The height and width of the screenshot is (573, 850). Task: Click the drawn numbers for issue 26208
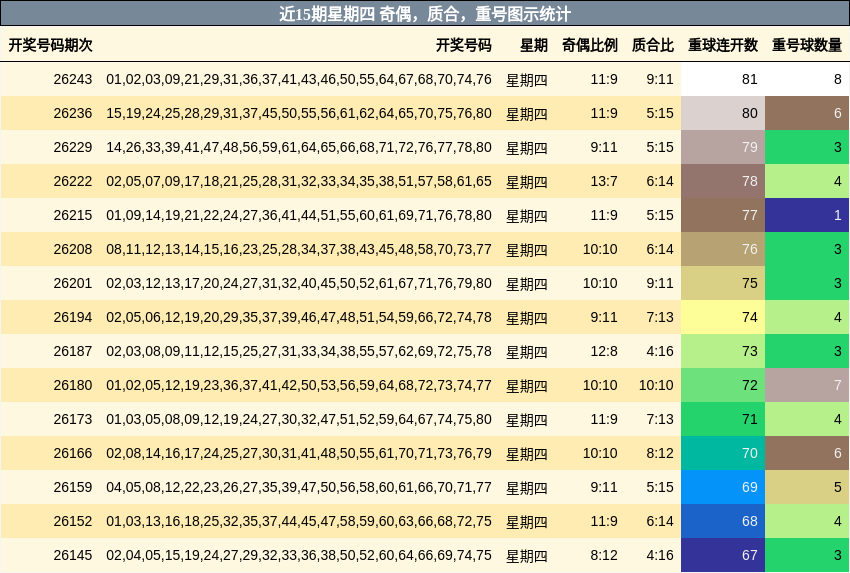point(299,249)
